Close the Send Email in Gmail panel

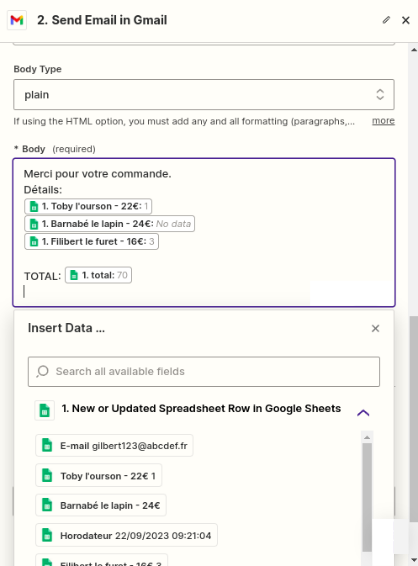pyautogui.click(x=406, y=20)
